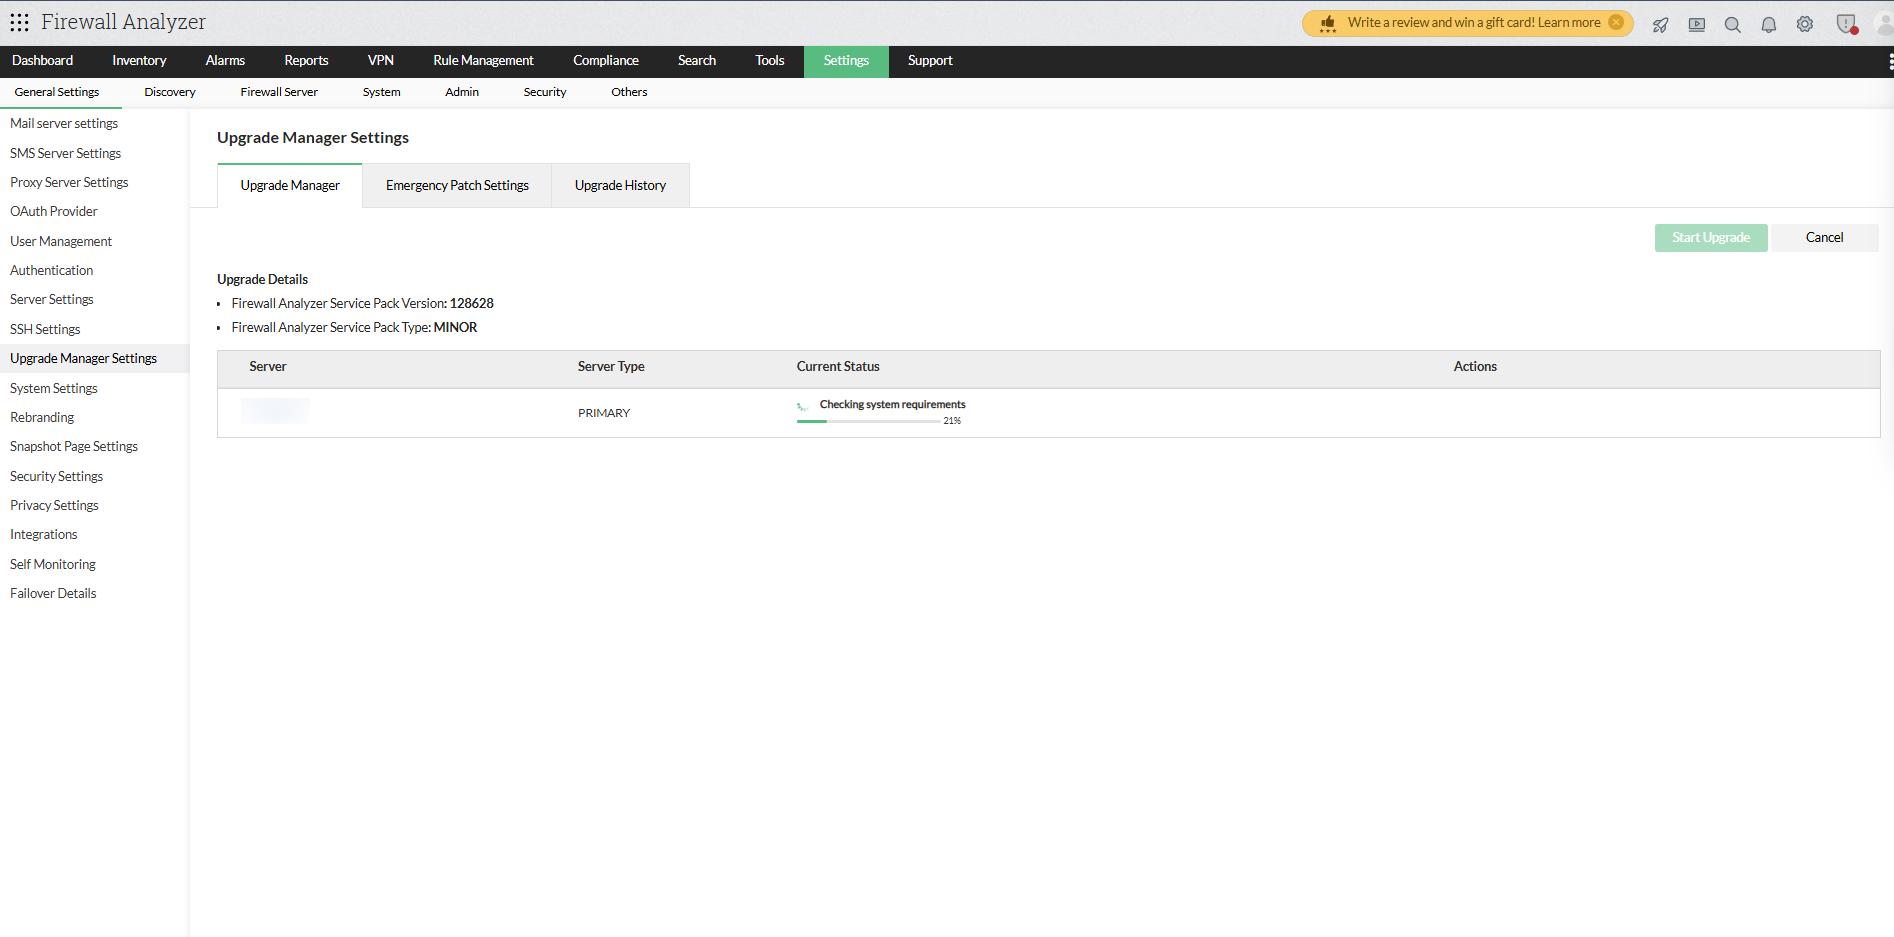The height and width of the screenshot is (937, 1894).
Task: View Failover Details
Action: (x=53, y=594)
